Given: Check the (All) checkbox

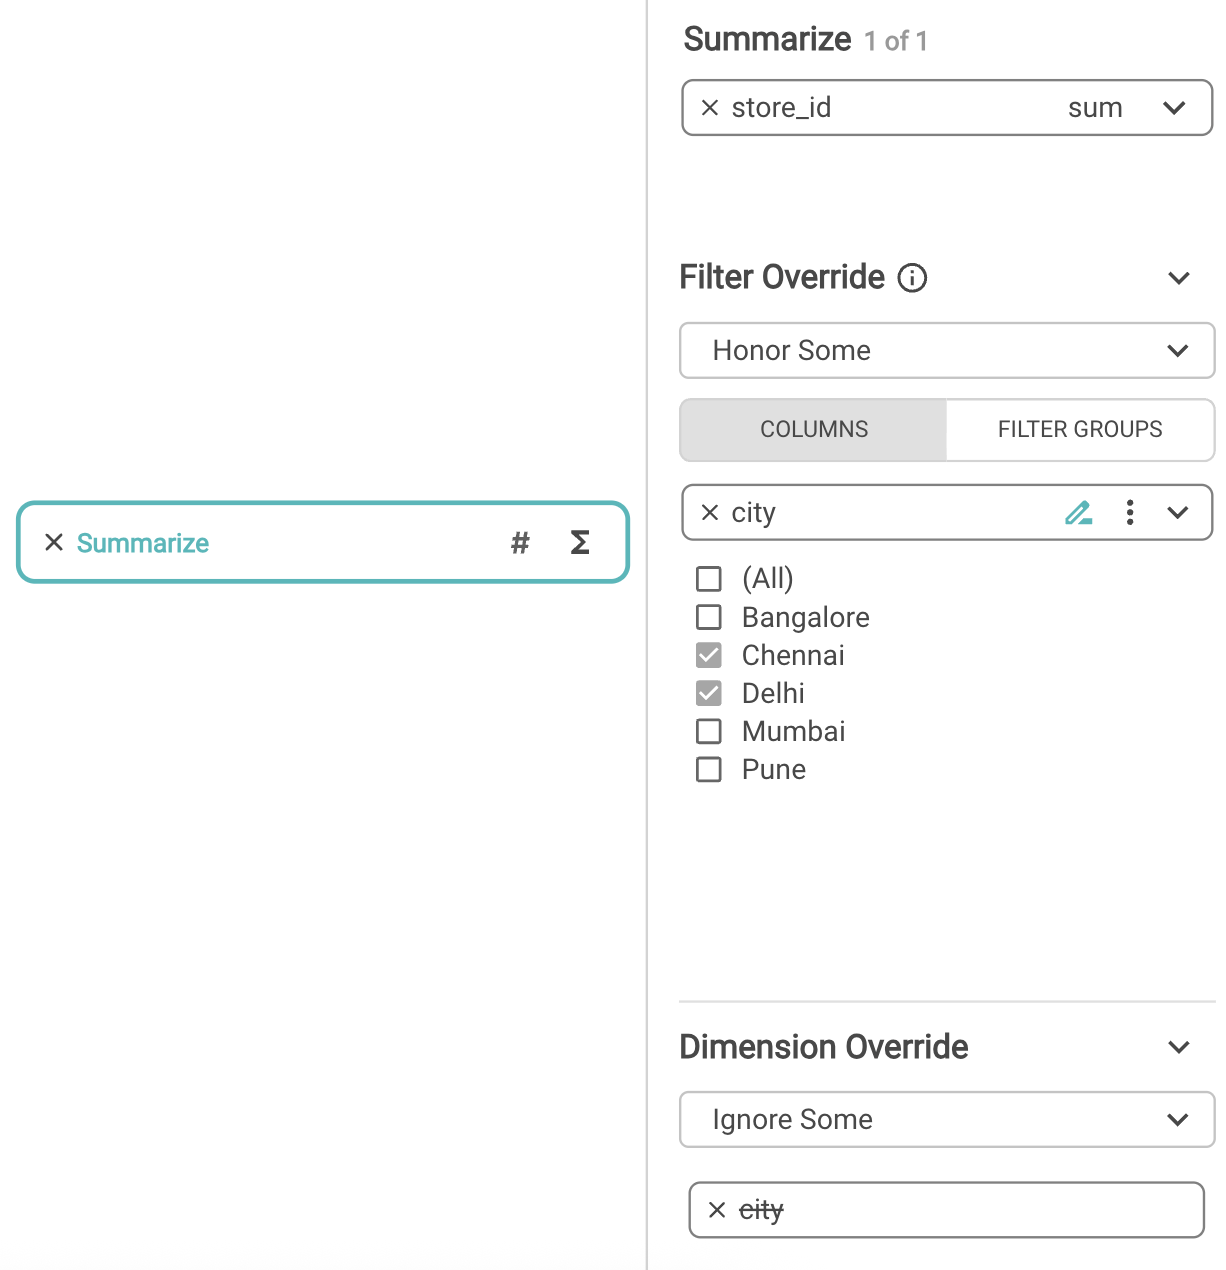Looking at the screenshot, I should click(709, 579).
